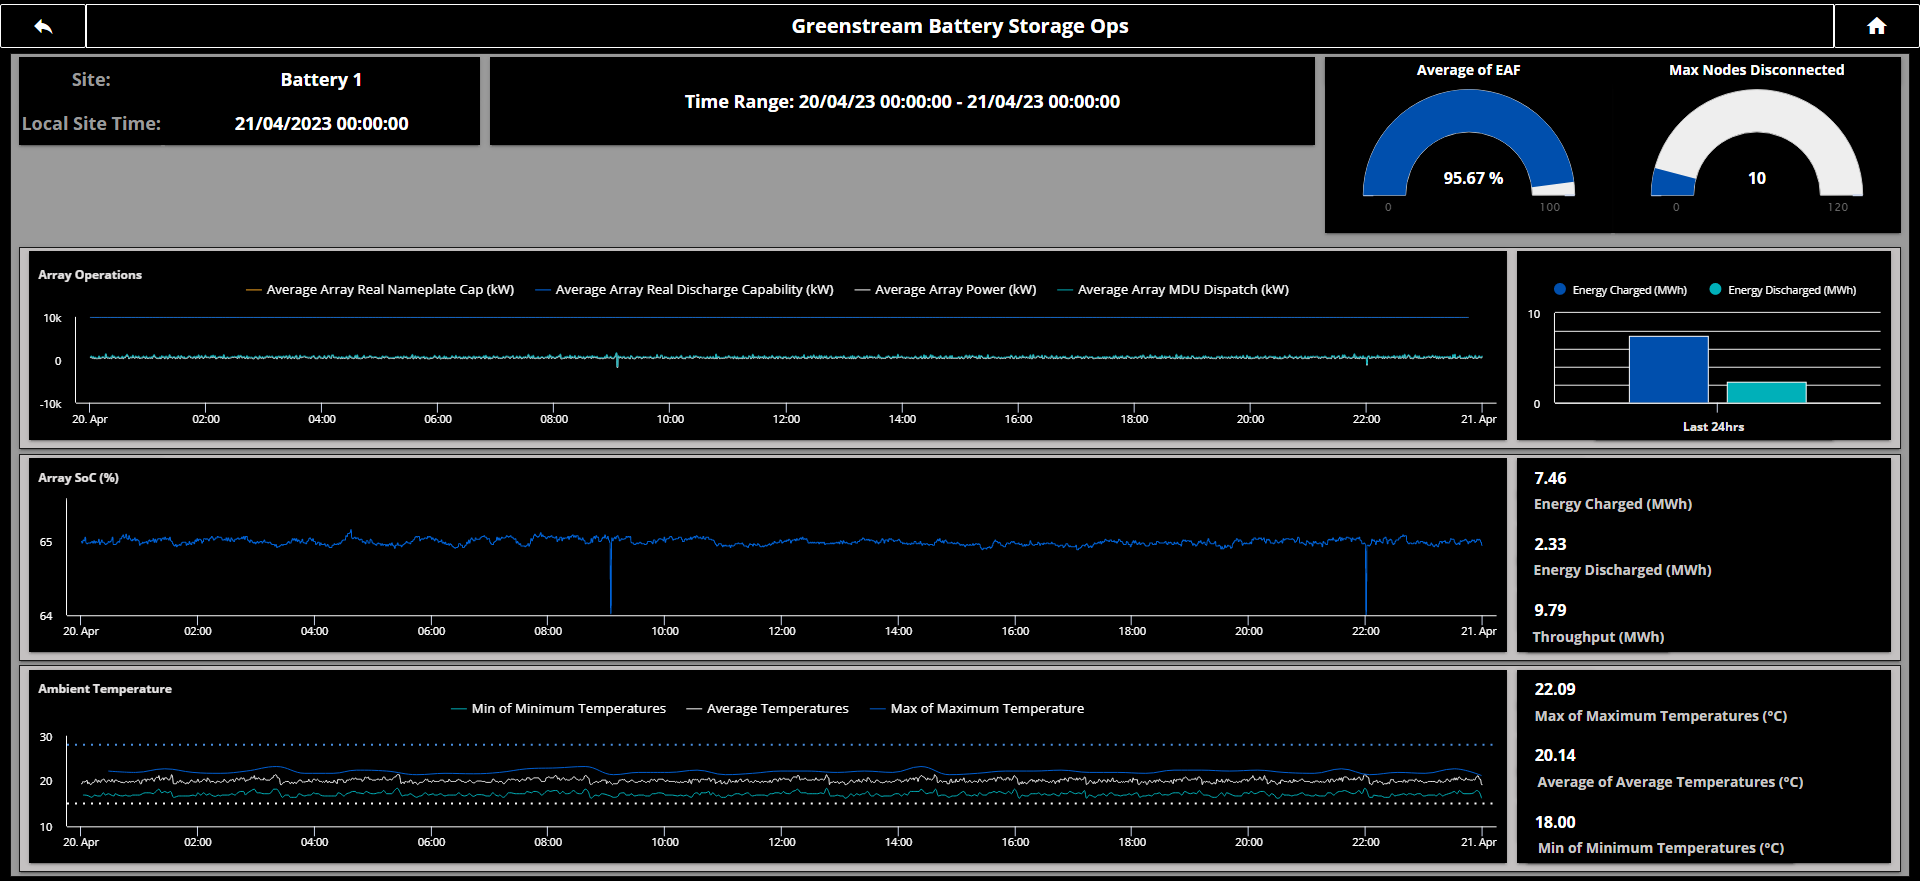Toggle Average Array Real Nameplate Cap legend
The width and height of the screenshot is (1920, 881).
[x=380, y=290]
